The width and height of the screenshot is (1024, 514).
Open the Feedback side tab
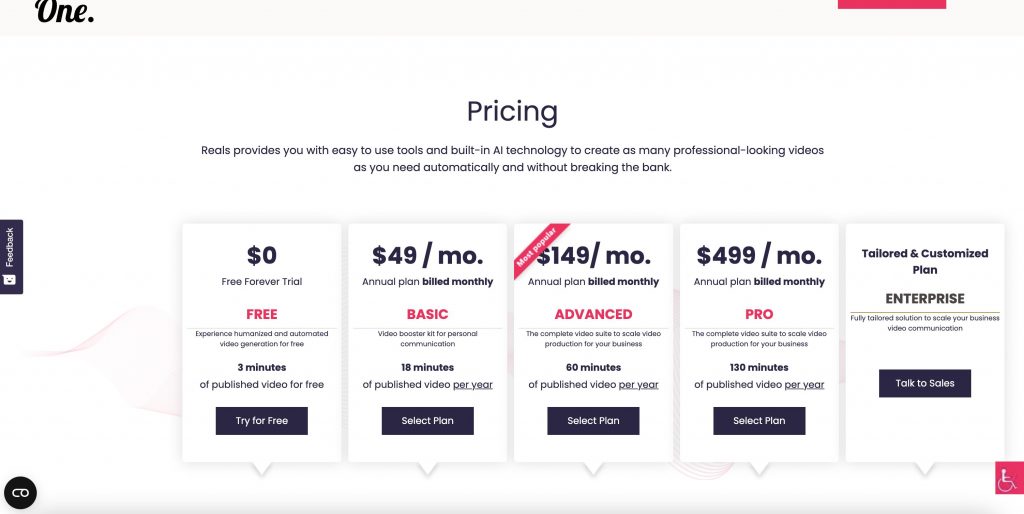pos(11,256)
